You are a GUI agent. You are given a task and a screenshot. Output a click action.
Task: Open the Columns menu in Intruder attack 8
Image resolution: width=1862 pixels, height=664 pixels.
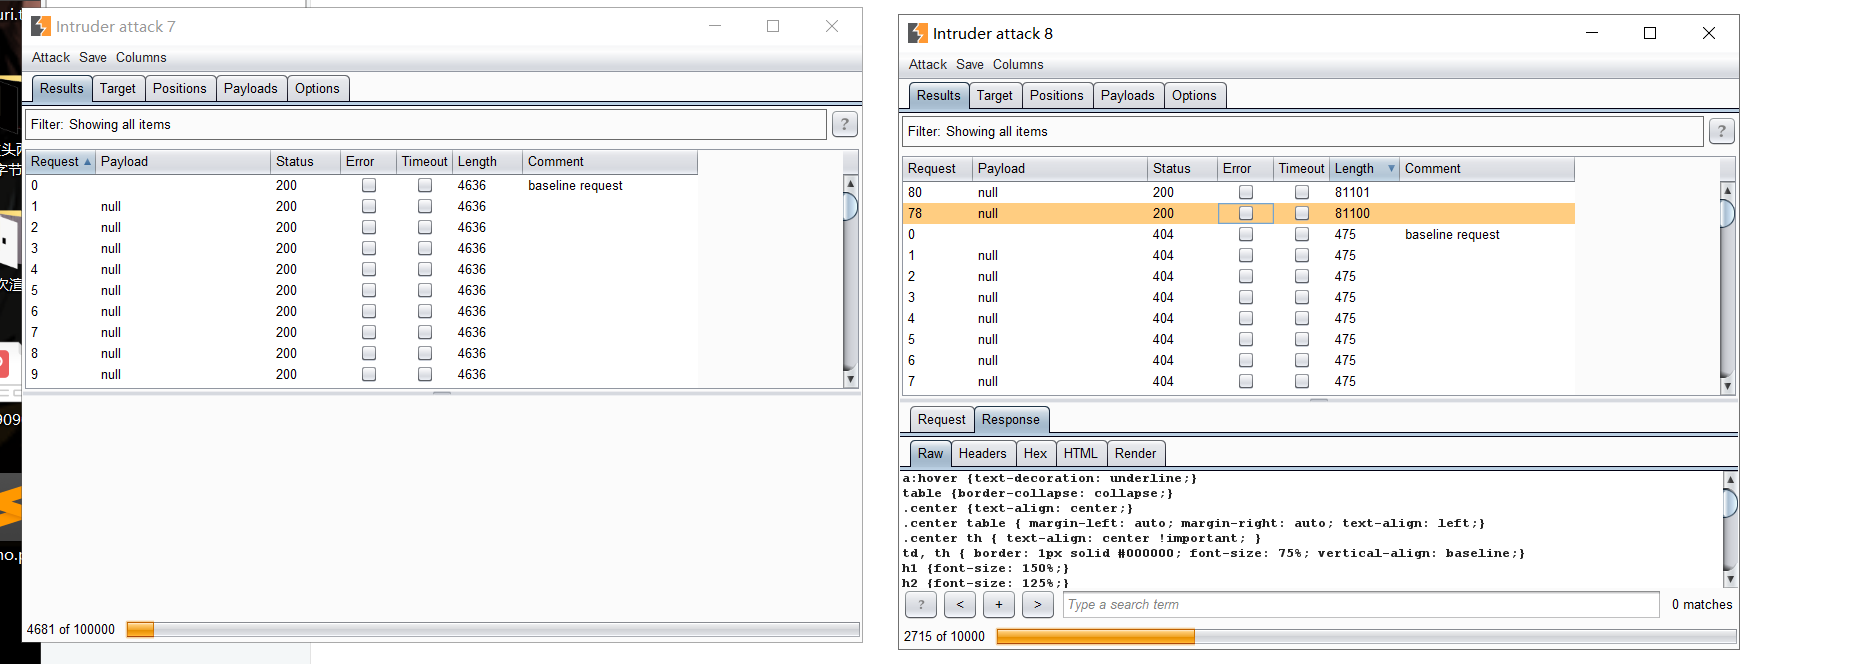[1017, 64]
